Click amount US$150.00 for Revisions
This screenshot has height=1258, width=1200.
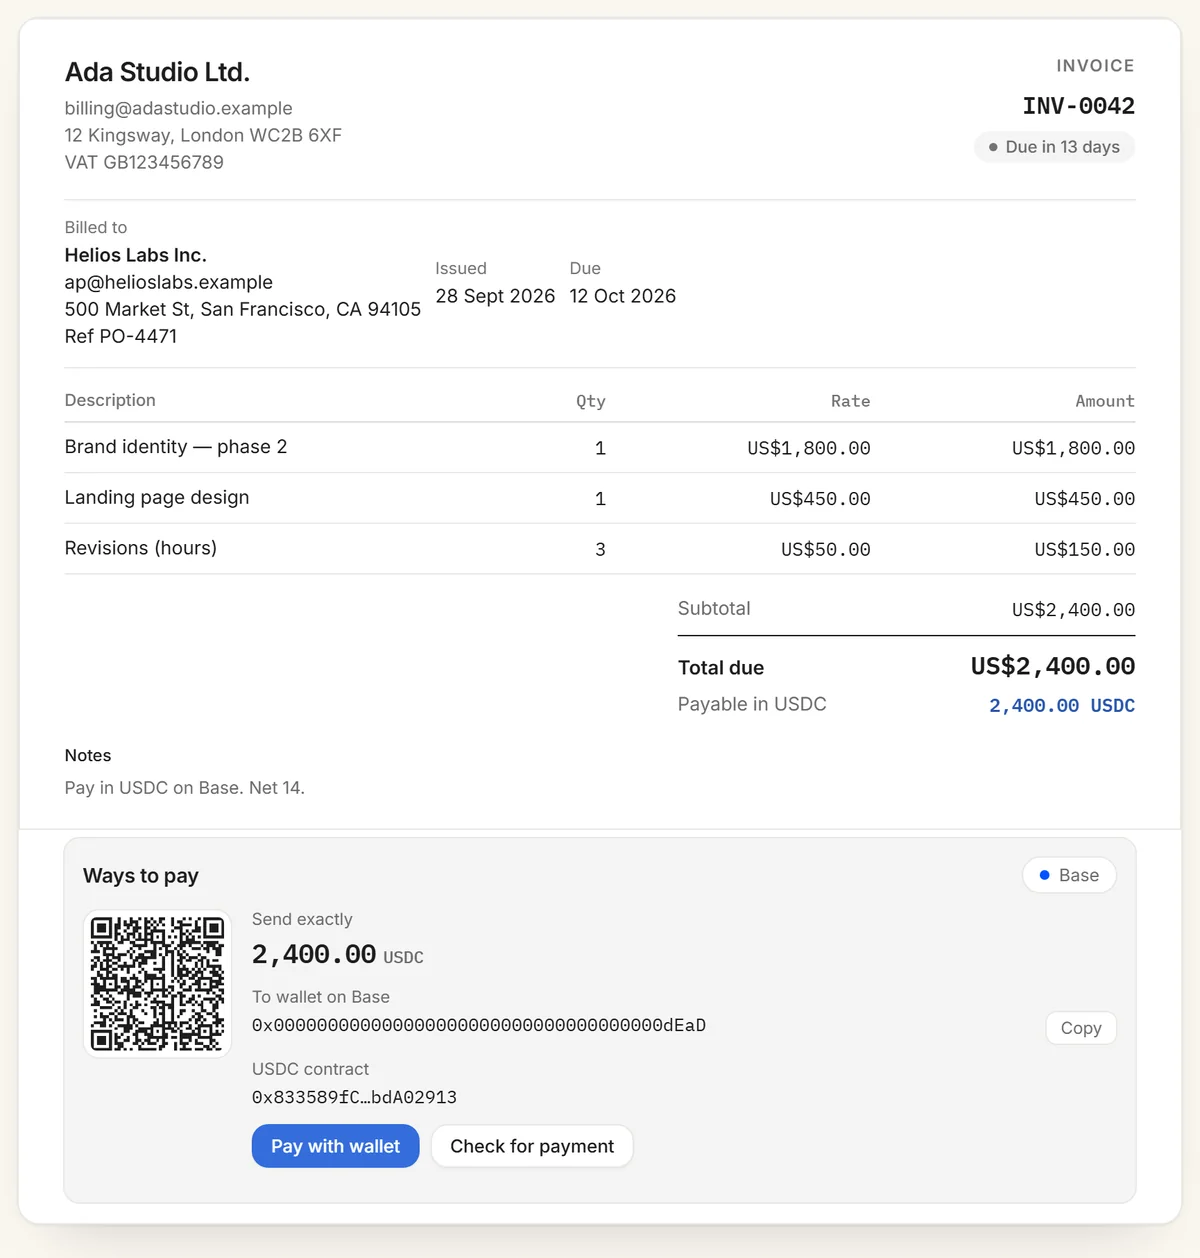click(x=1084, y=549)
